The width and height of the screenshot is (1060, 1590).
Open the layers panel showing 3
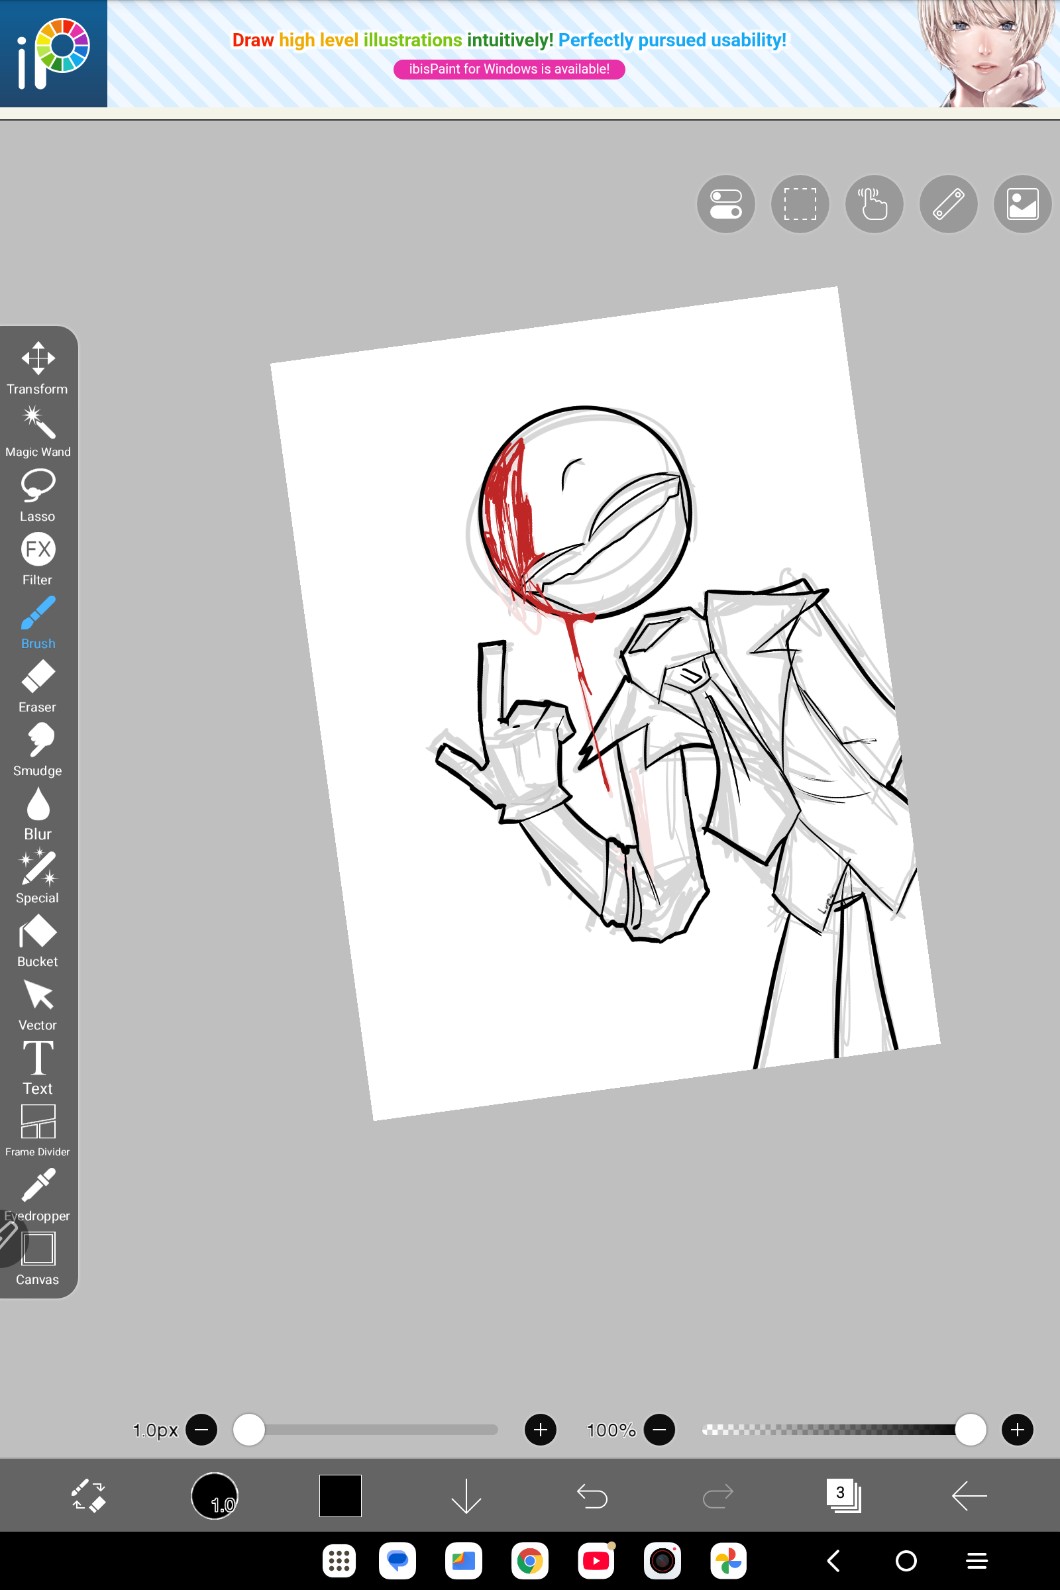click(843, 1496)
